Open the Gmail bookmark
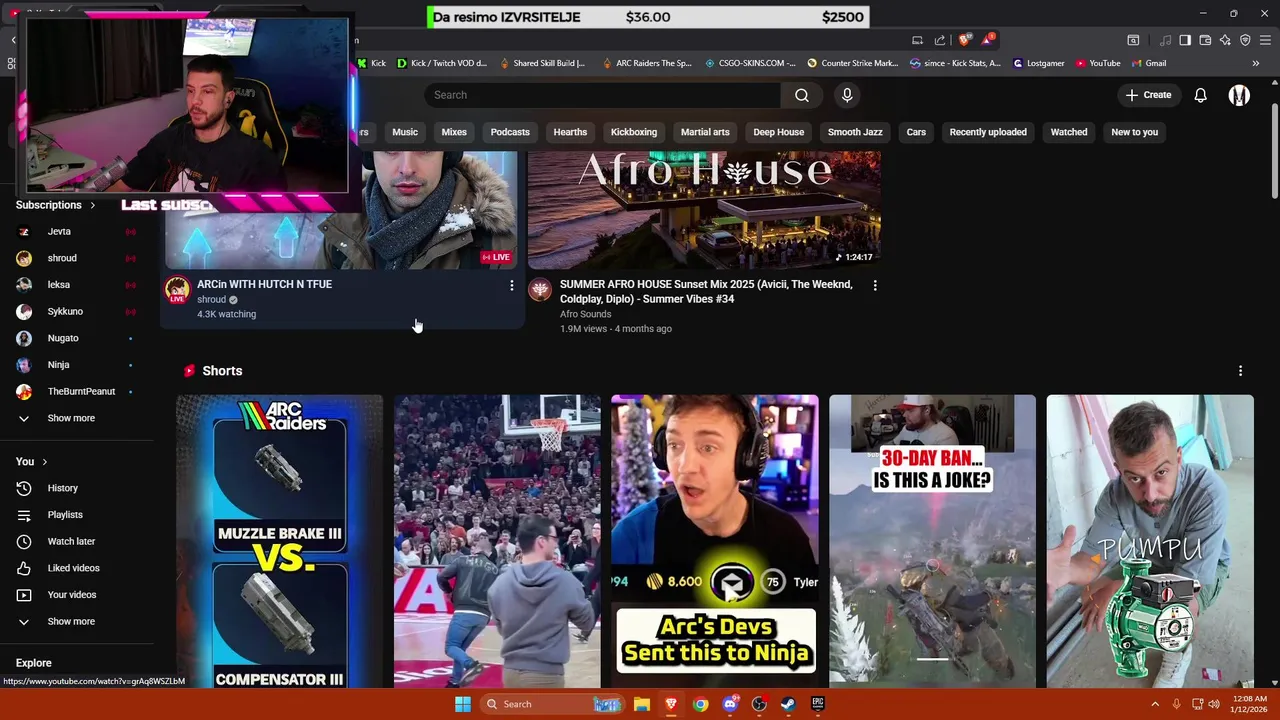This screenshot has height=720, width=1280. [1147, 63]
